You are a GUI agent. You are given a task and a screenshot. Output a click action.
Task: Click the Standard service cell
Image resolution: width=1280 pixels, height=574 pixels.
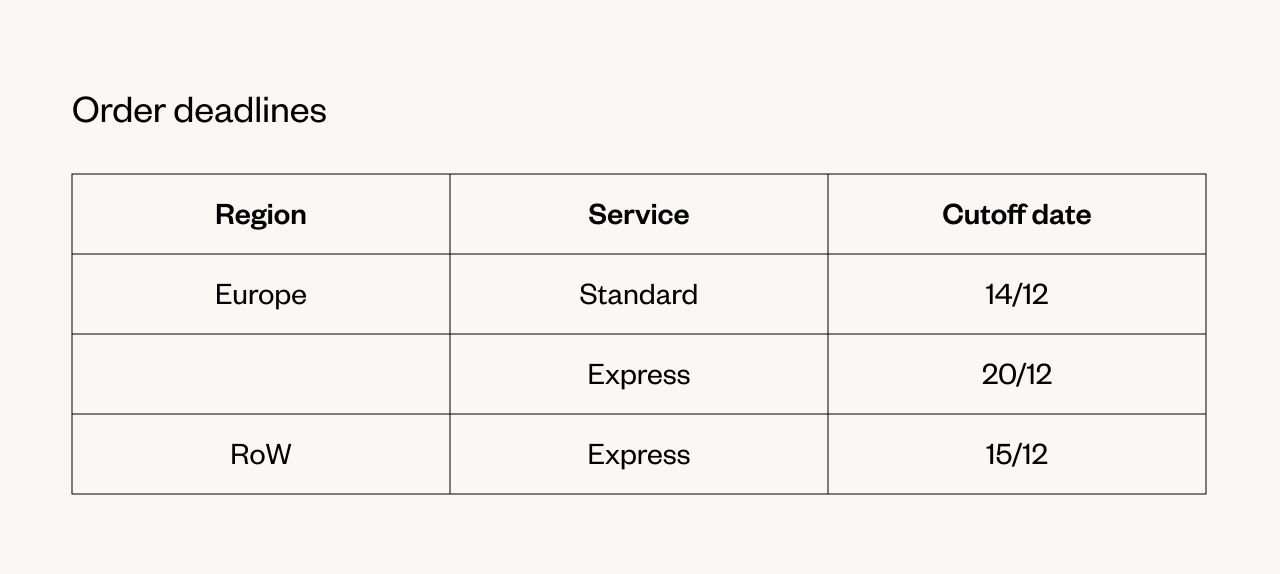639,294
